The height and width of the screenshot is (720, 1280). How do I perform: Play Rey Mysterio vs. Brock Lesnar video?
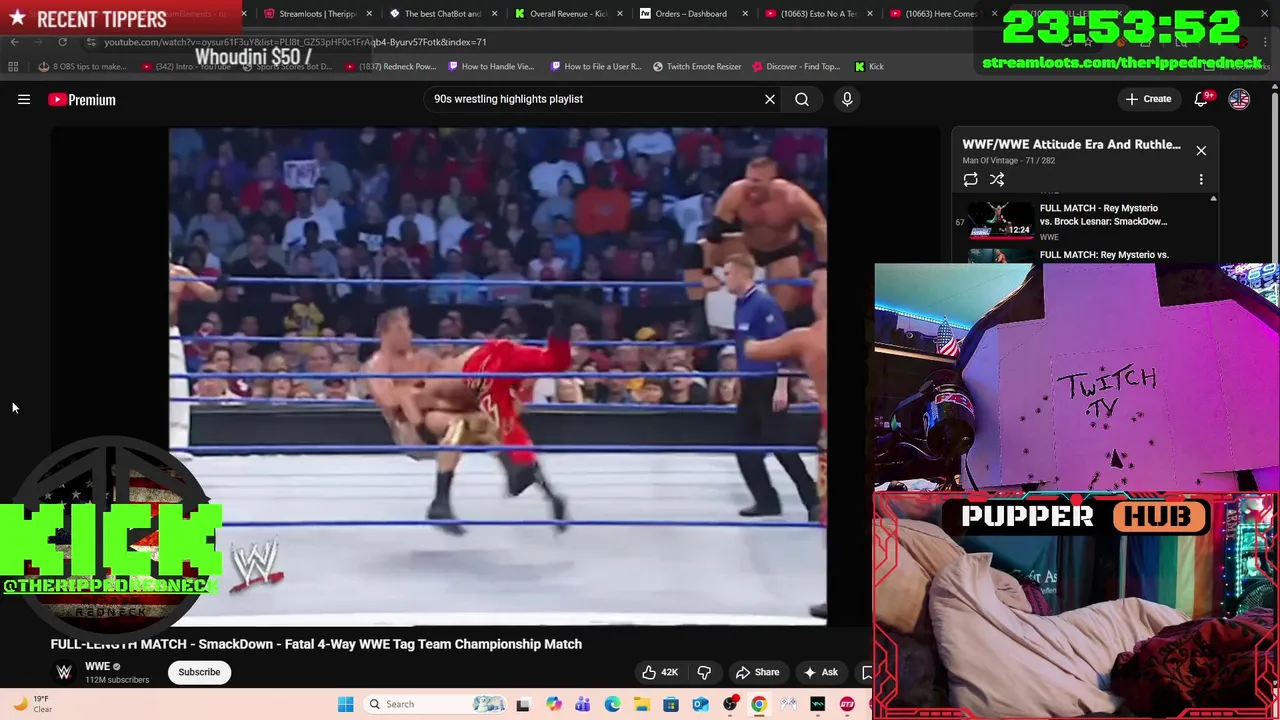[1086, 221]
